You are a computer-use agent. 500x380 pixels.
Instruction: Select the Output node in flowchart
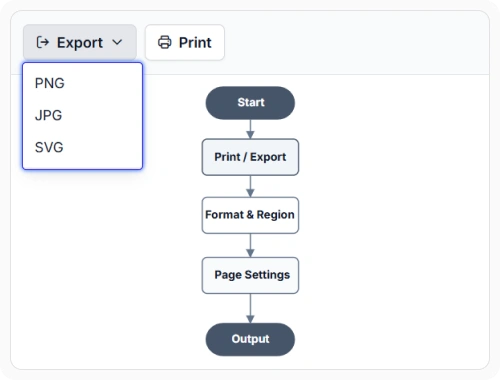click(x=250, y=339)
